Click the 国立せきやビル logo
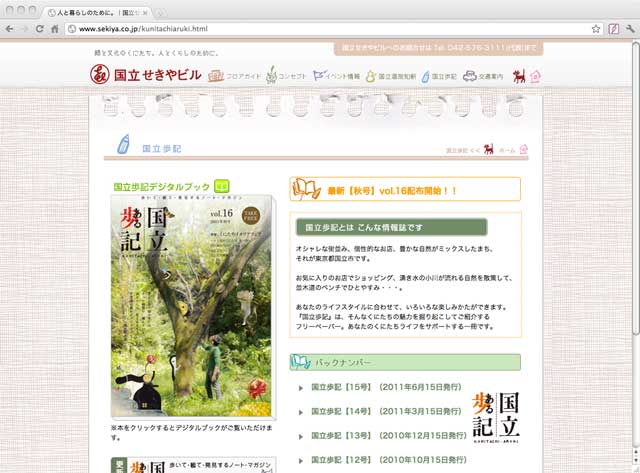Image resolution: width=640 pixels, height=473 pixels. point(146,75)
